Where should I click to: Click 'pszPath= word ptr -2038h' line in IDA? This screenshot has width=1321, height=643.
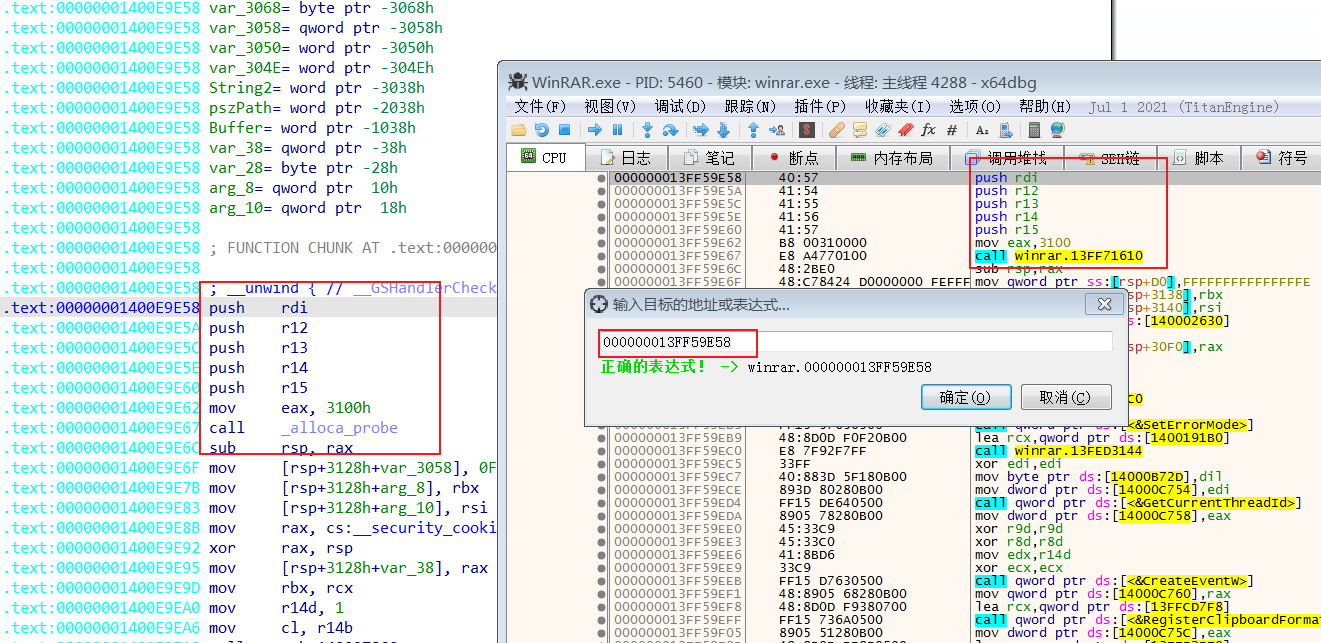(x=317, y=108)
